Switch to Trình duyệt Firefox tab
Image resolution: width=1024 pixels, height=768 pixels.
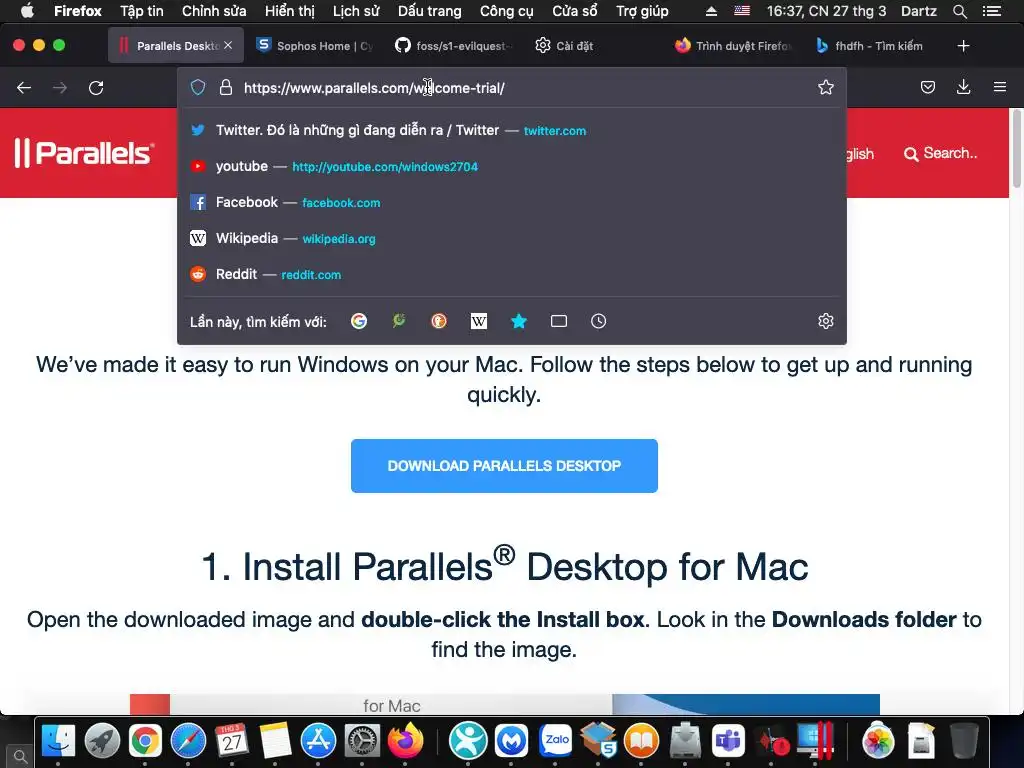(733, 46)
